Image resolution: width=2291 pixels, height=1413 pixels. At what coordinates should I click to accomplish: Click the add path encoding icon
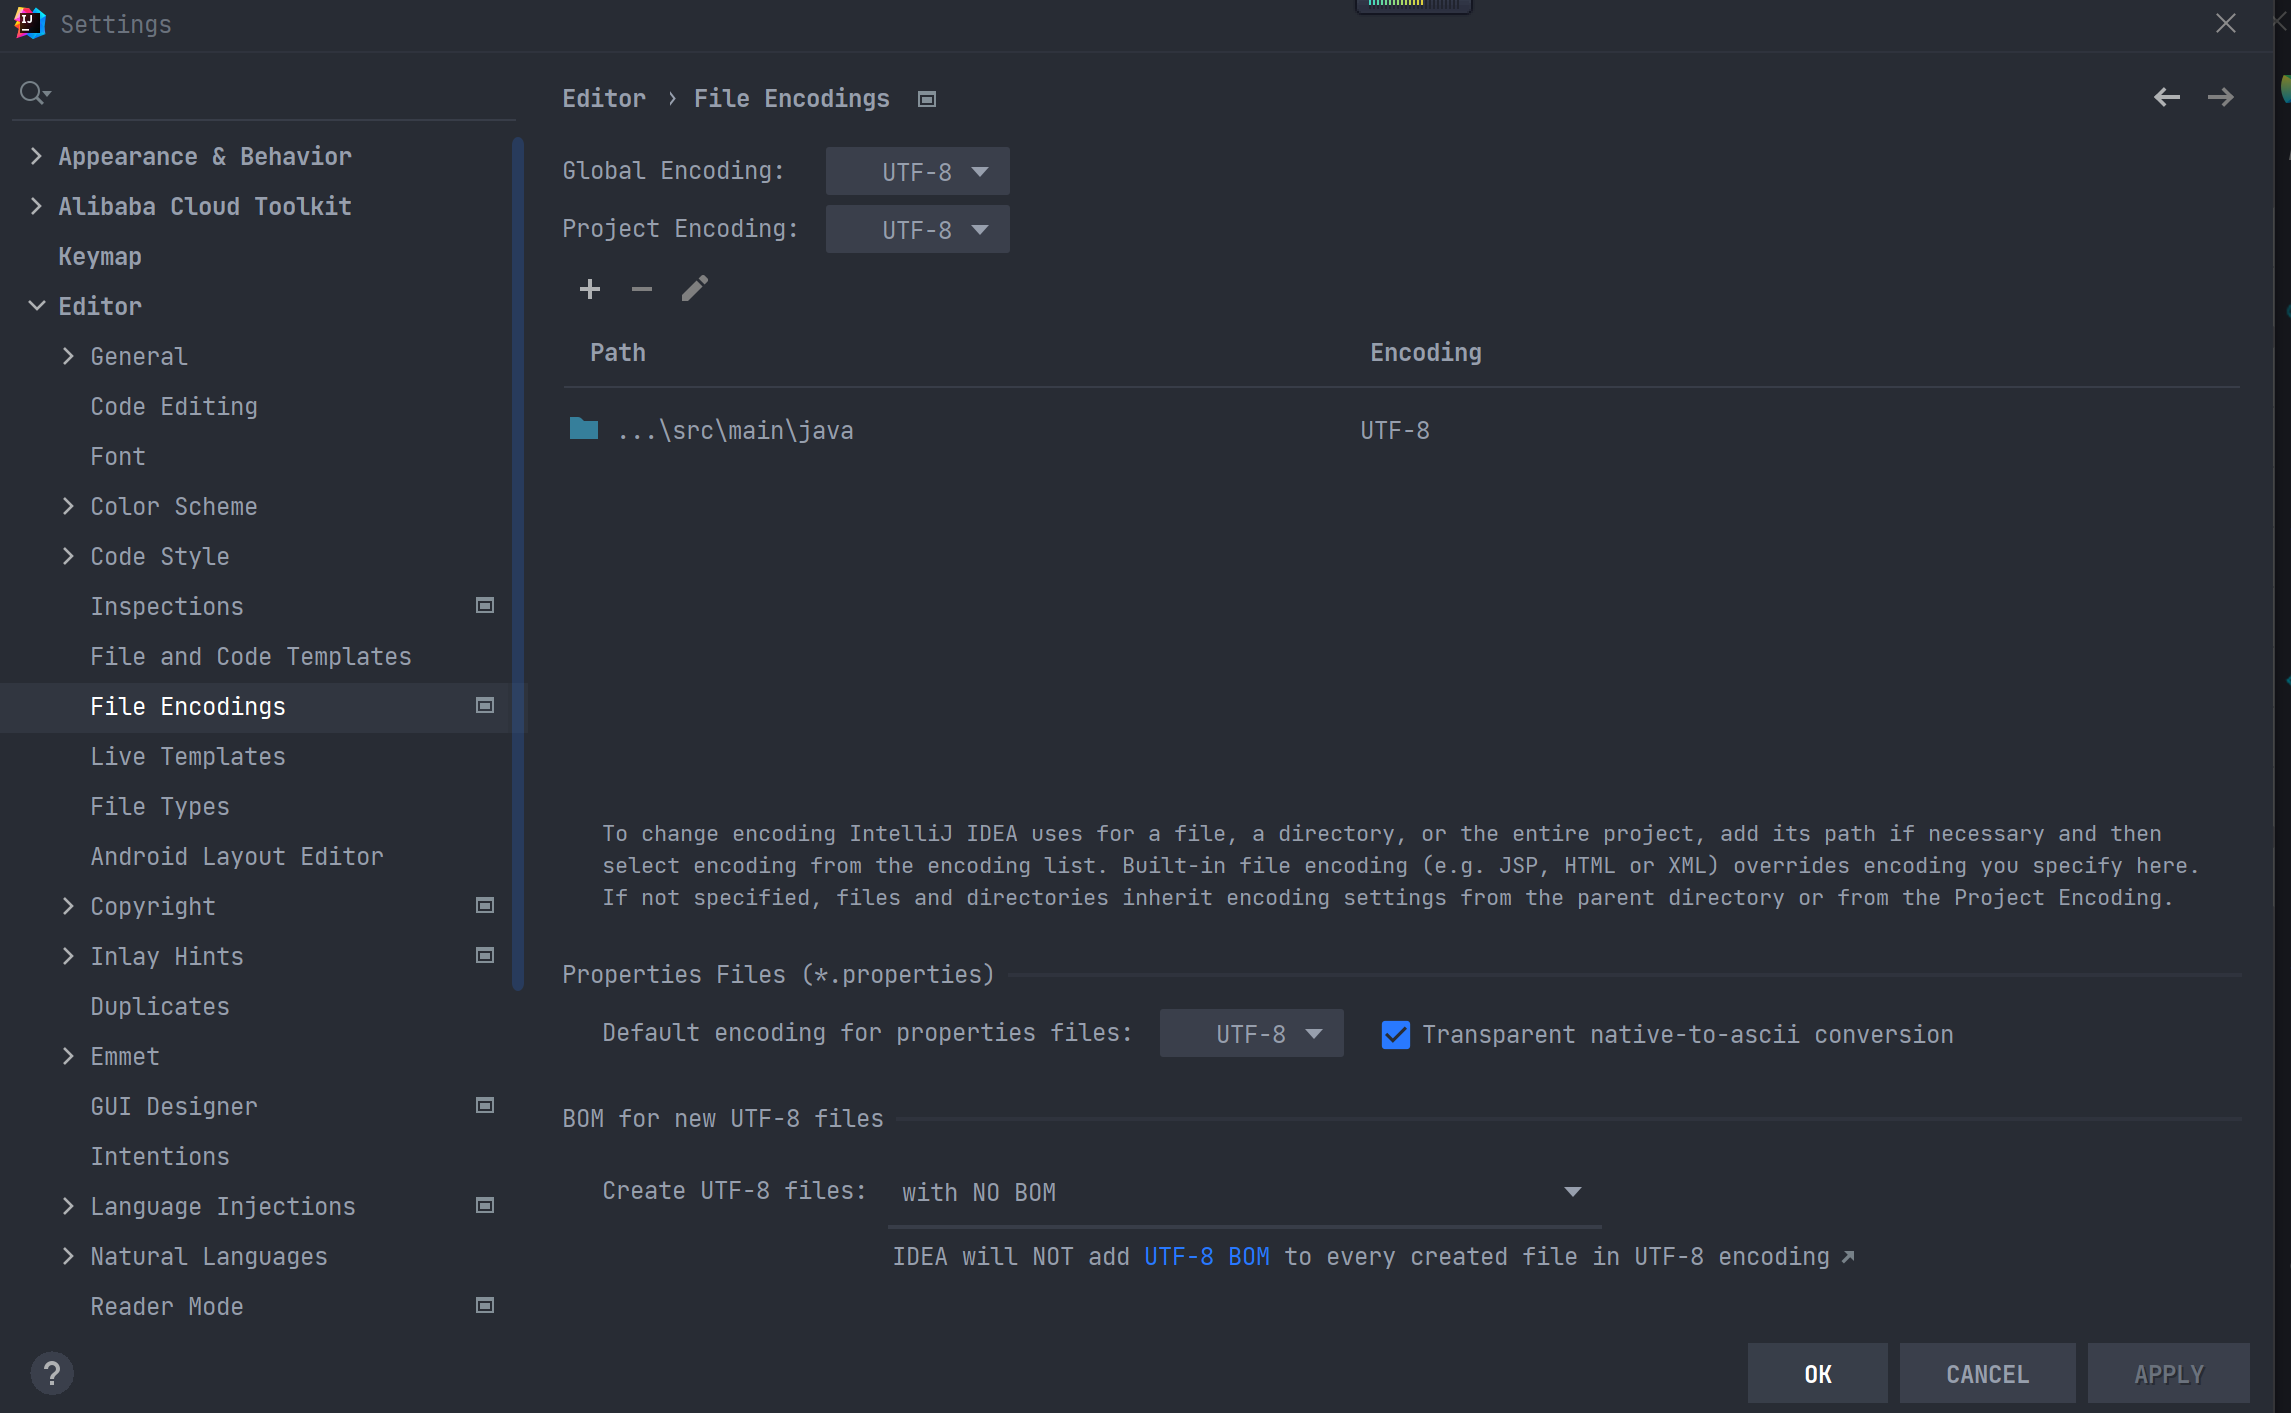point(591,291)
